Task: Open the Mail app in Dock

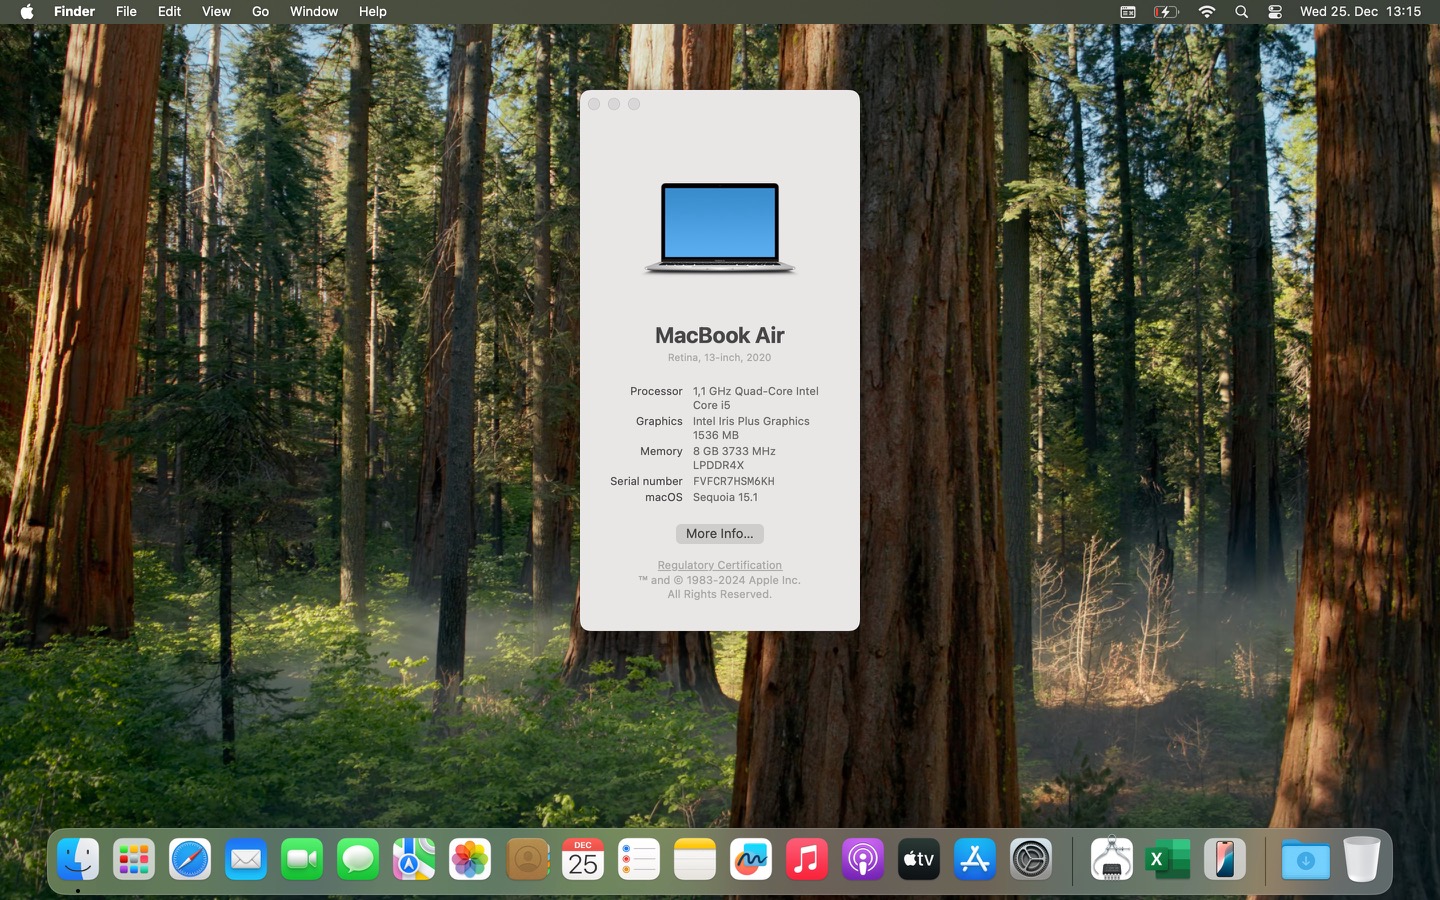Action: [x=246, y=859]
